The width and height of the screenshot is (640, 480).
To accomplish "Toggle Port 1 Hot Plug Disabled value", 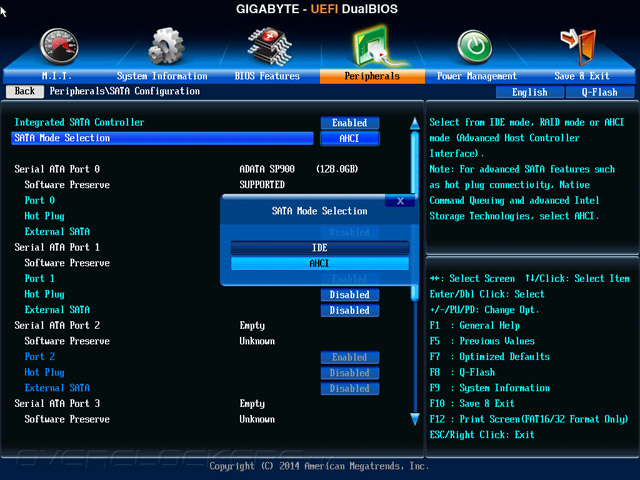I will pos(350,295).
